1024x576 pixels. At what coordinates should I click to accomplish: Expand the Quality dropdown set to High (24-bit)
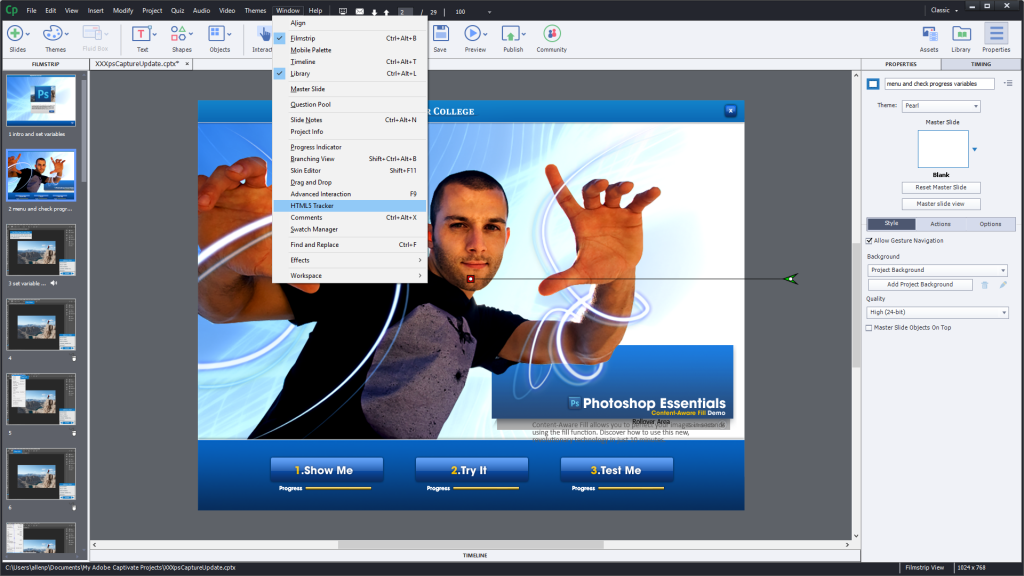(937, 313)
